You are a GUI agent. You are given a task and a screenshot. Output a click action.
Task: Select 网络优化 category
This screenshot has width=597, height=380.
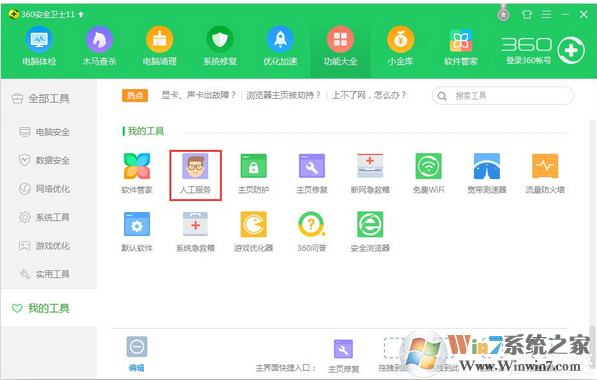pos(49,189)
